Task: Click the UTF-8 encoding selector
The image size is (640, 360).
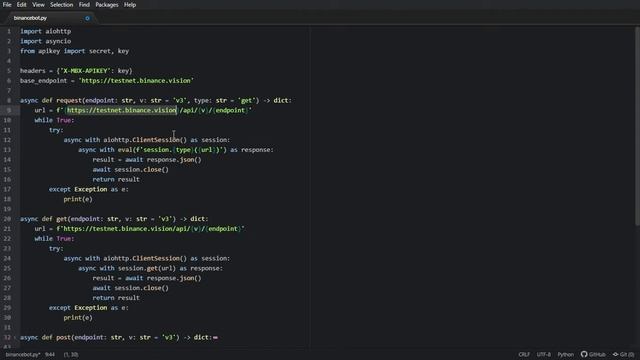Action: (x=544, y=354)
